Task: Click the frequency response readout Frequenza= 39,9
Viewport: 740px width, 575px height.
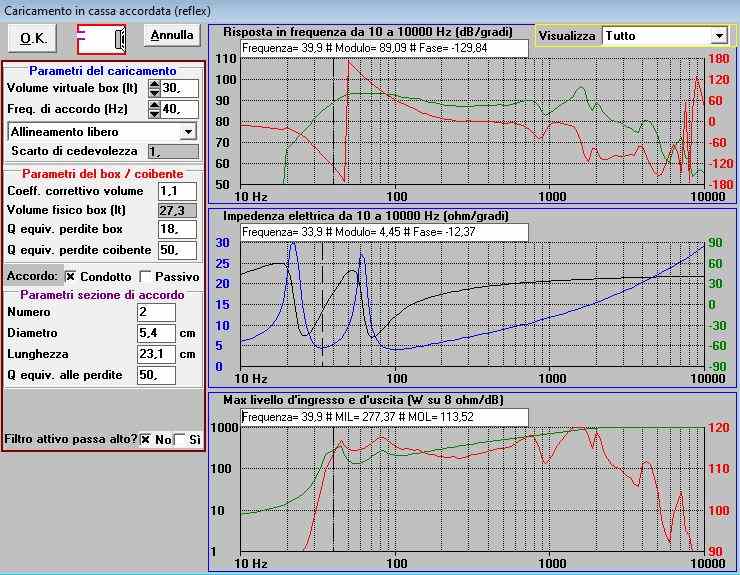Action: (x=384, y=48)
